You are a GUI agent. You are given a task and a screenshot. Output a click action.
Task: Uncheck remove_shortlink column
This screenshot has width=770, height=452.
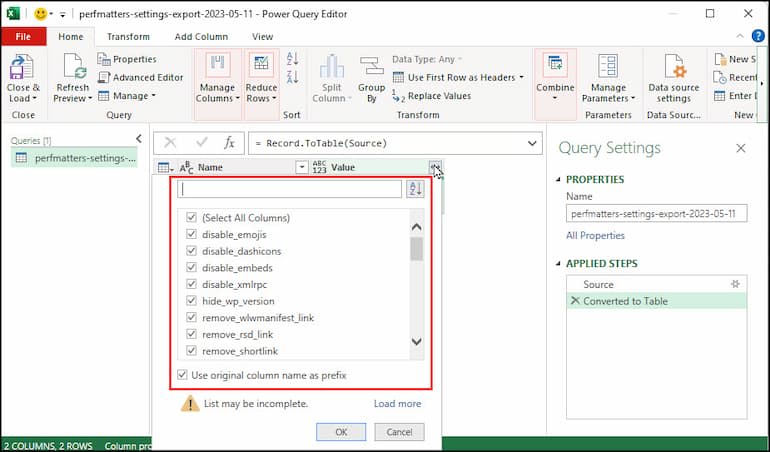tap(192, 351)
